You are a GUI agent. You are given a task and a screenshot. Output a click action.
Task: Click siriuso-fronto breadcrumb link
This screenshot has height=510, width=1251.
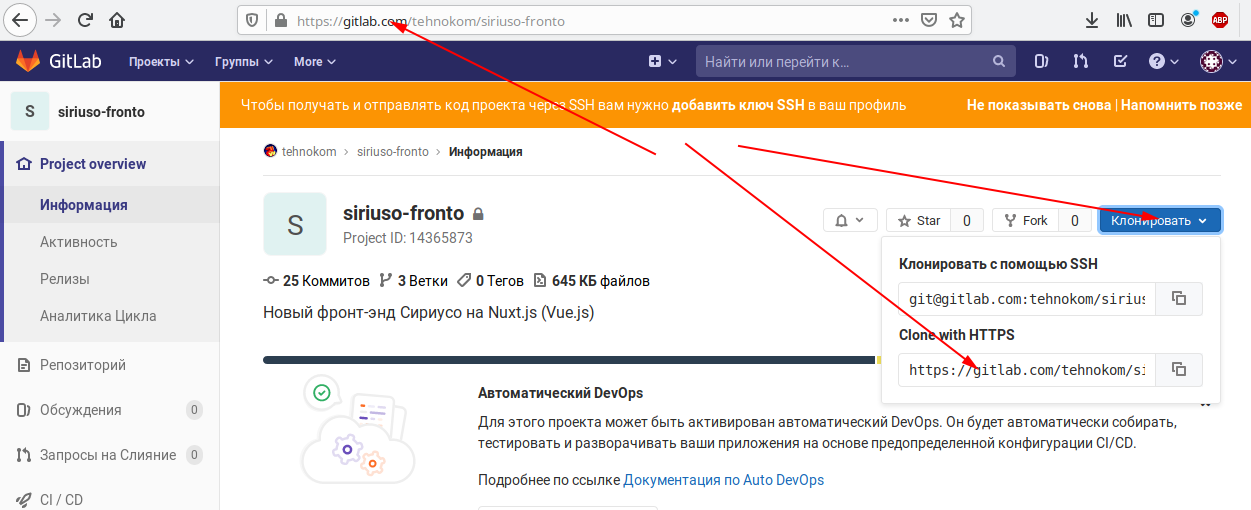click(393, 152)
